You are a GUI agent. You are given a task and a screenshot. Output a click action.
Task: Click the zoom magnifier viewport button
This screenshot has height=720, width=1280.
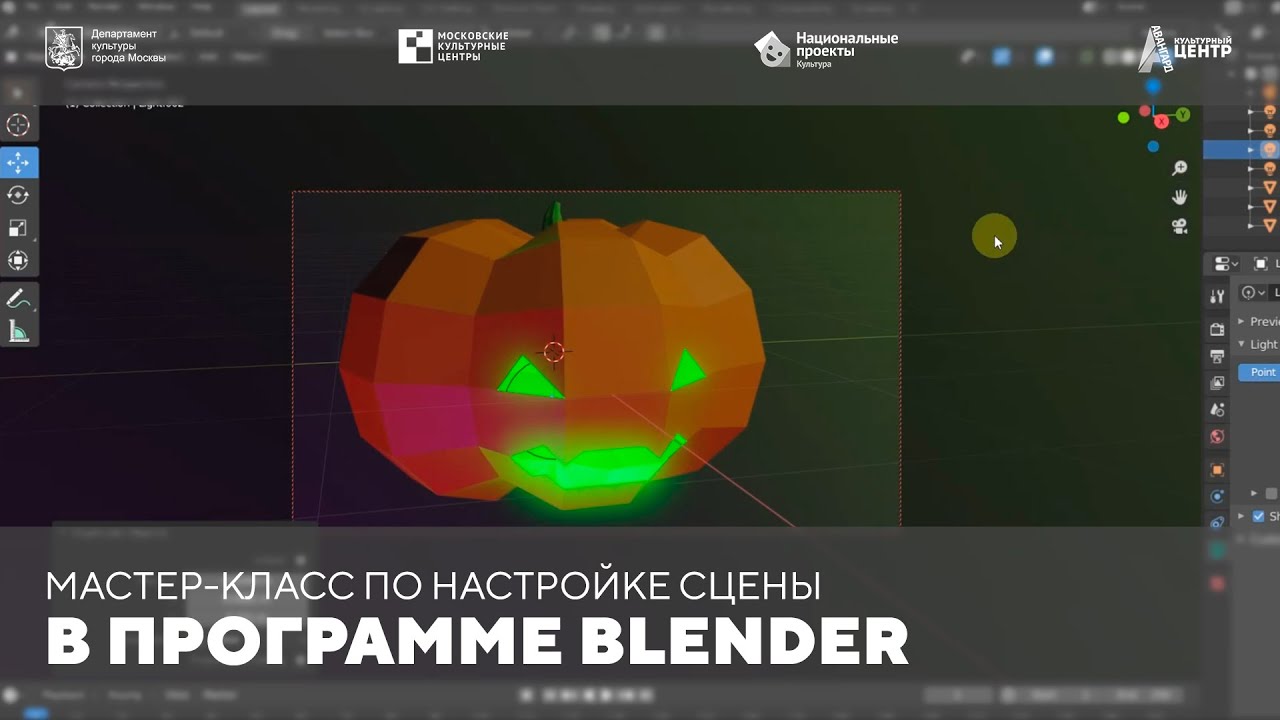point(1180,168)
